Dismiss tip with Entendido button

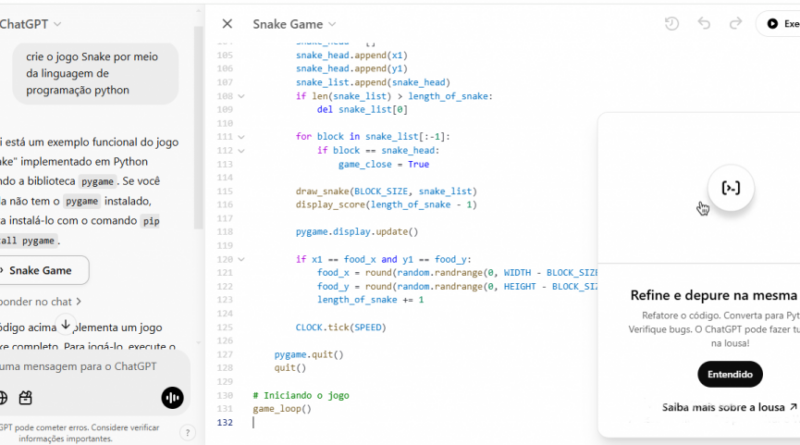coord(730,374)
